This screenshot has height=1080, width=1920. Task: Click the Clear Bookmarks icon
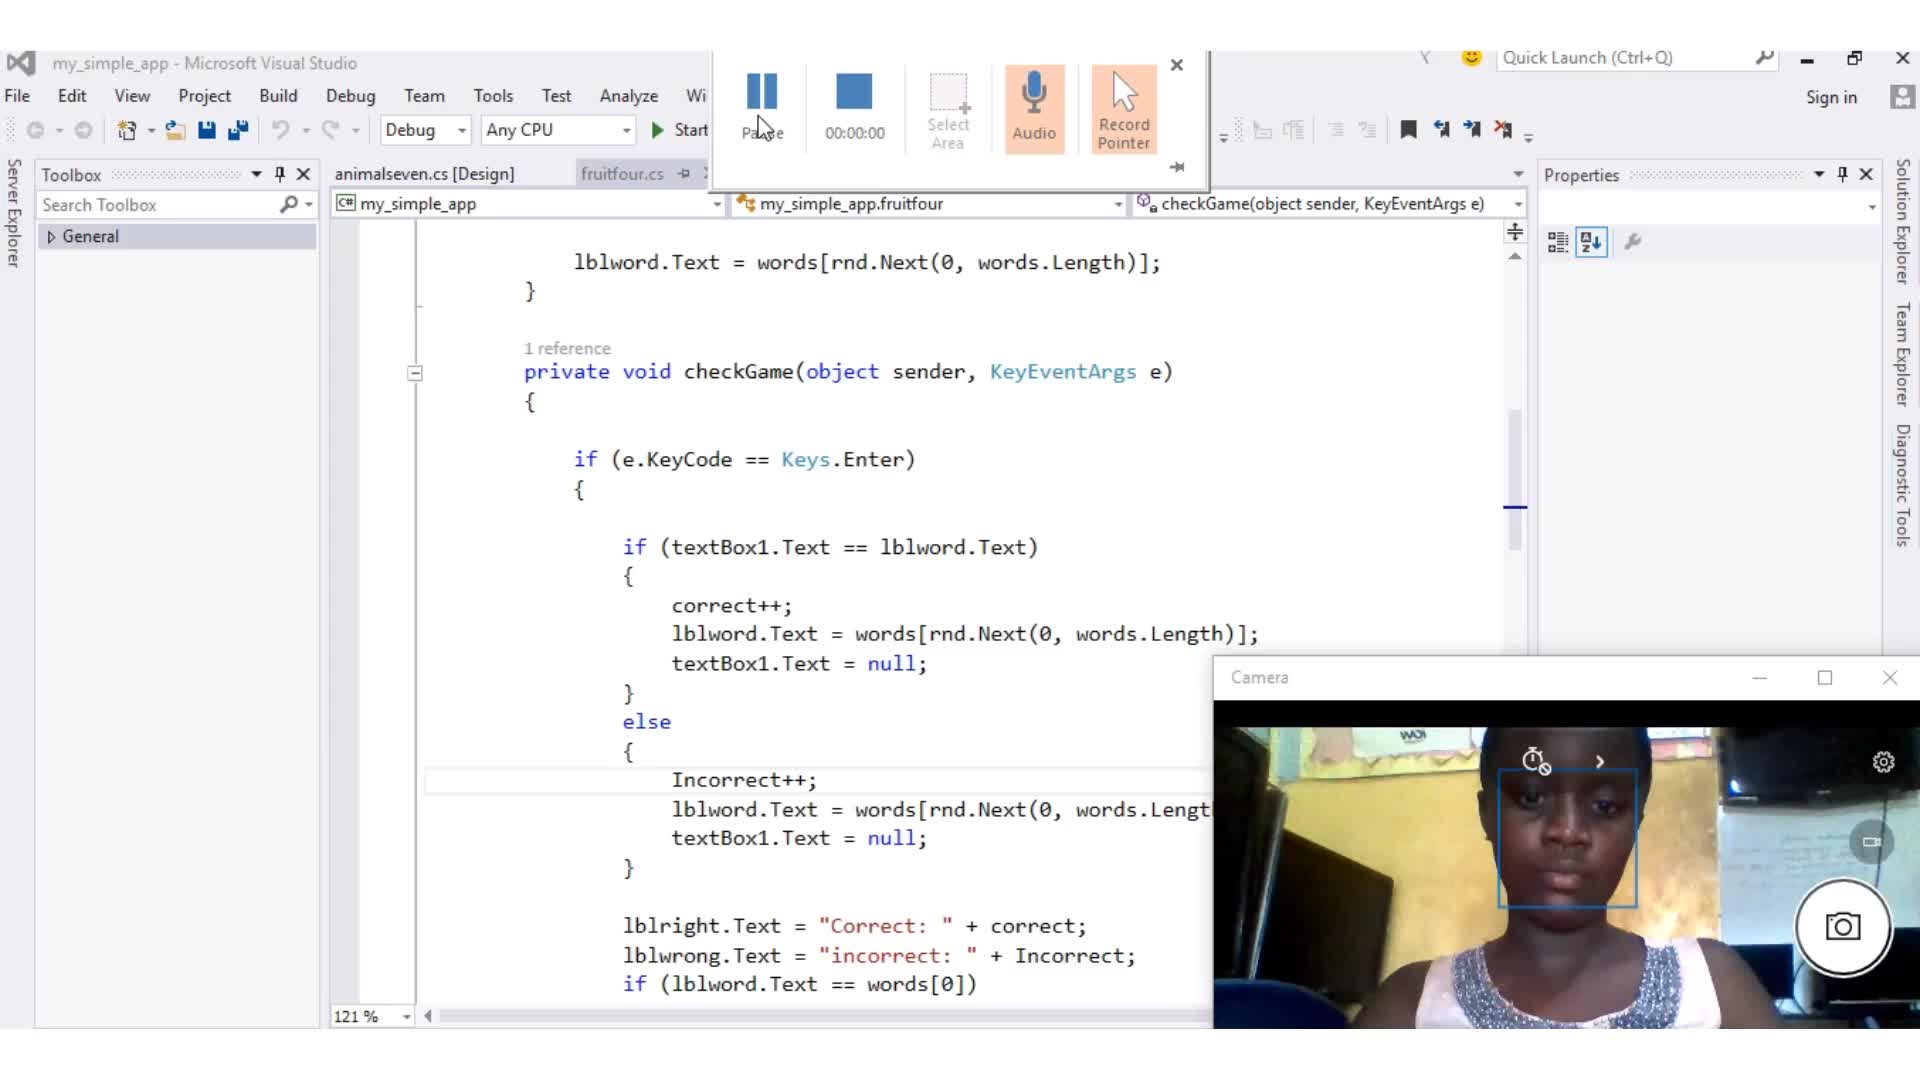tap(1503, 129)
